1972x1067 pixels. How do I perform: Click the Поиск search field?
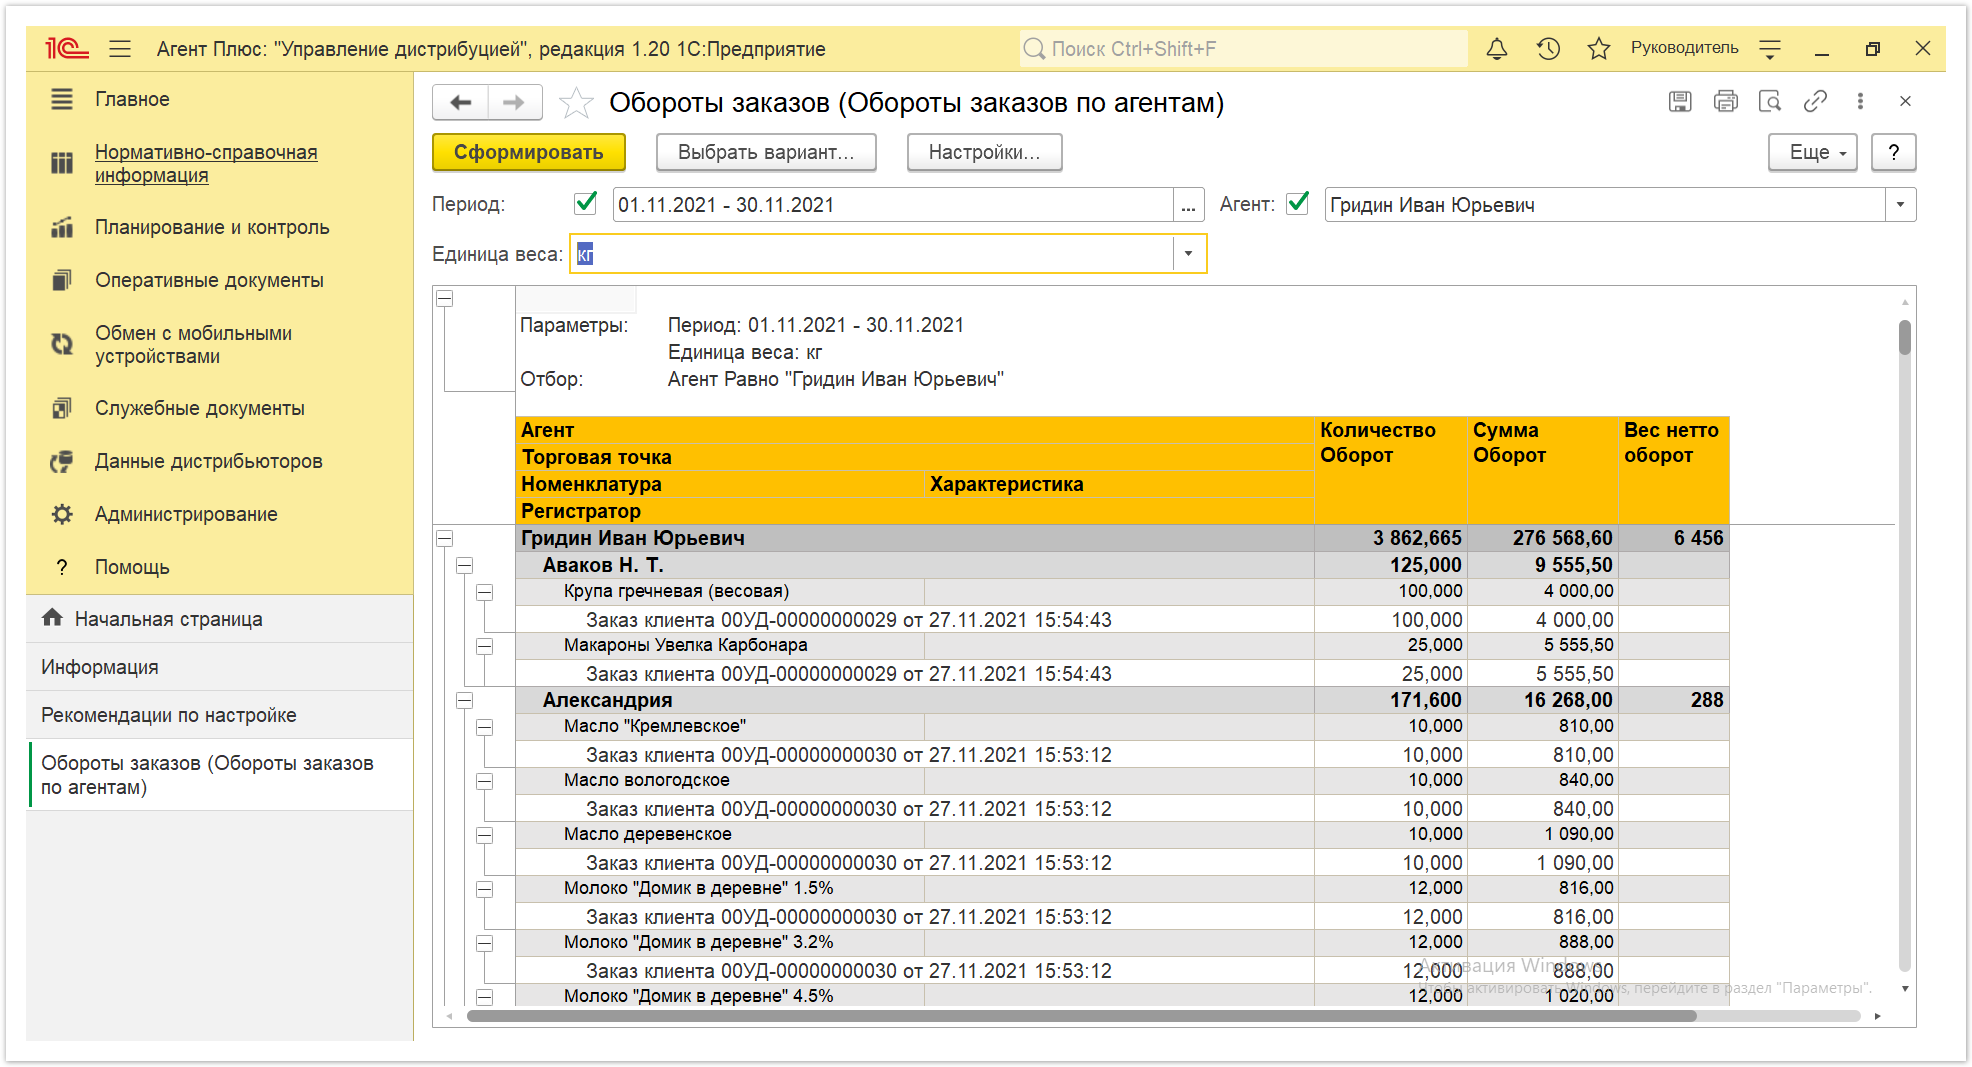[1243, 48]
